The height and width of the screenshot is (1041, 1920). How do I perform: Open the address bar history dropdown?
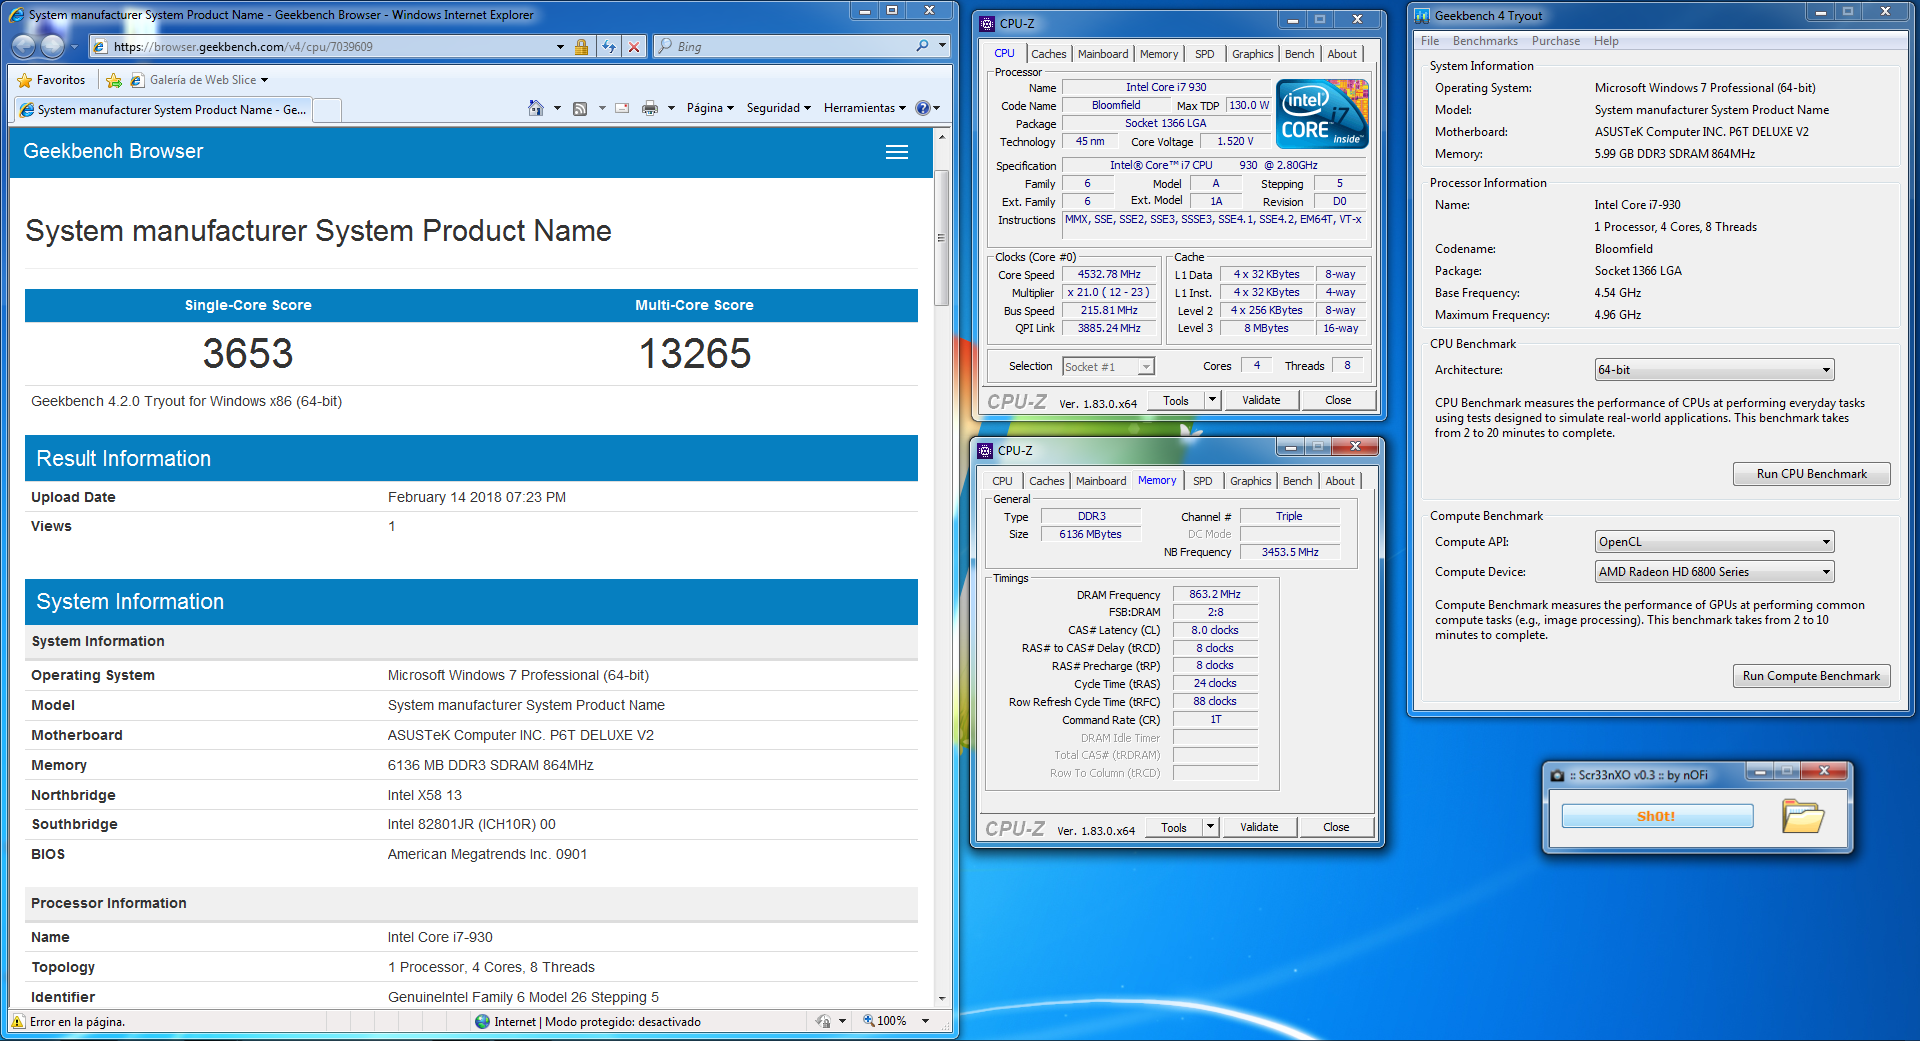point(560,47)
